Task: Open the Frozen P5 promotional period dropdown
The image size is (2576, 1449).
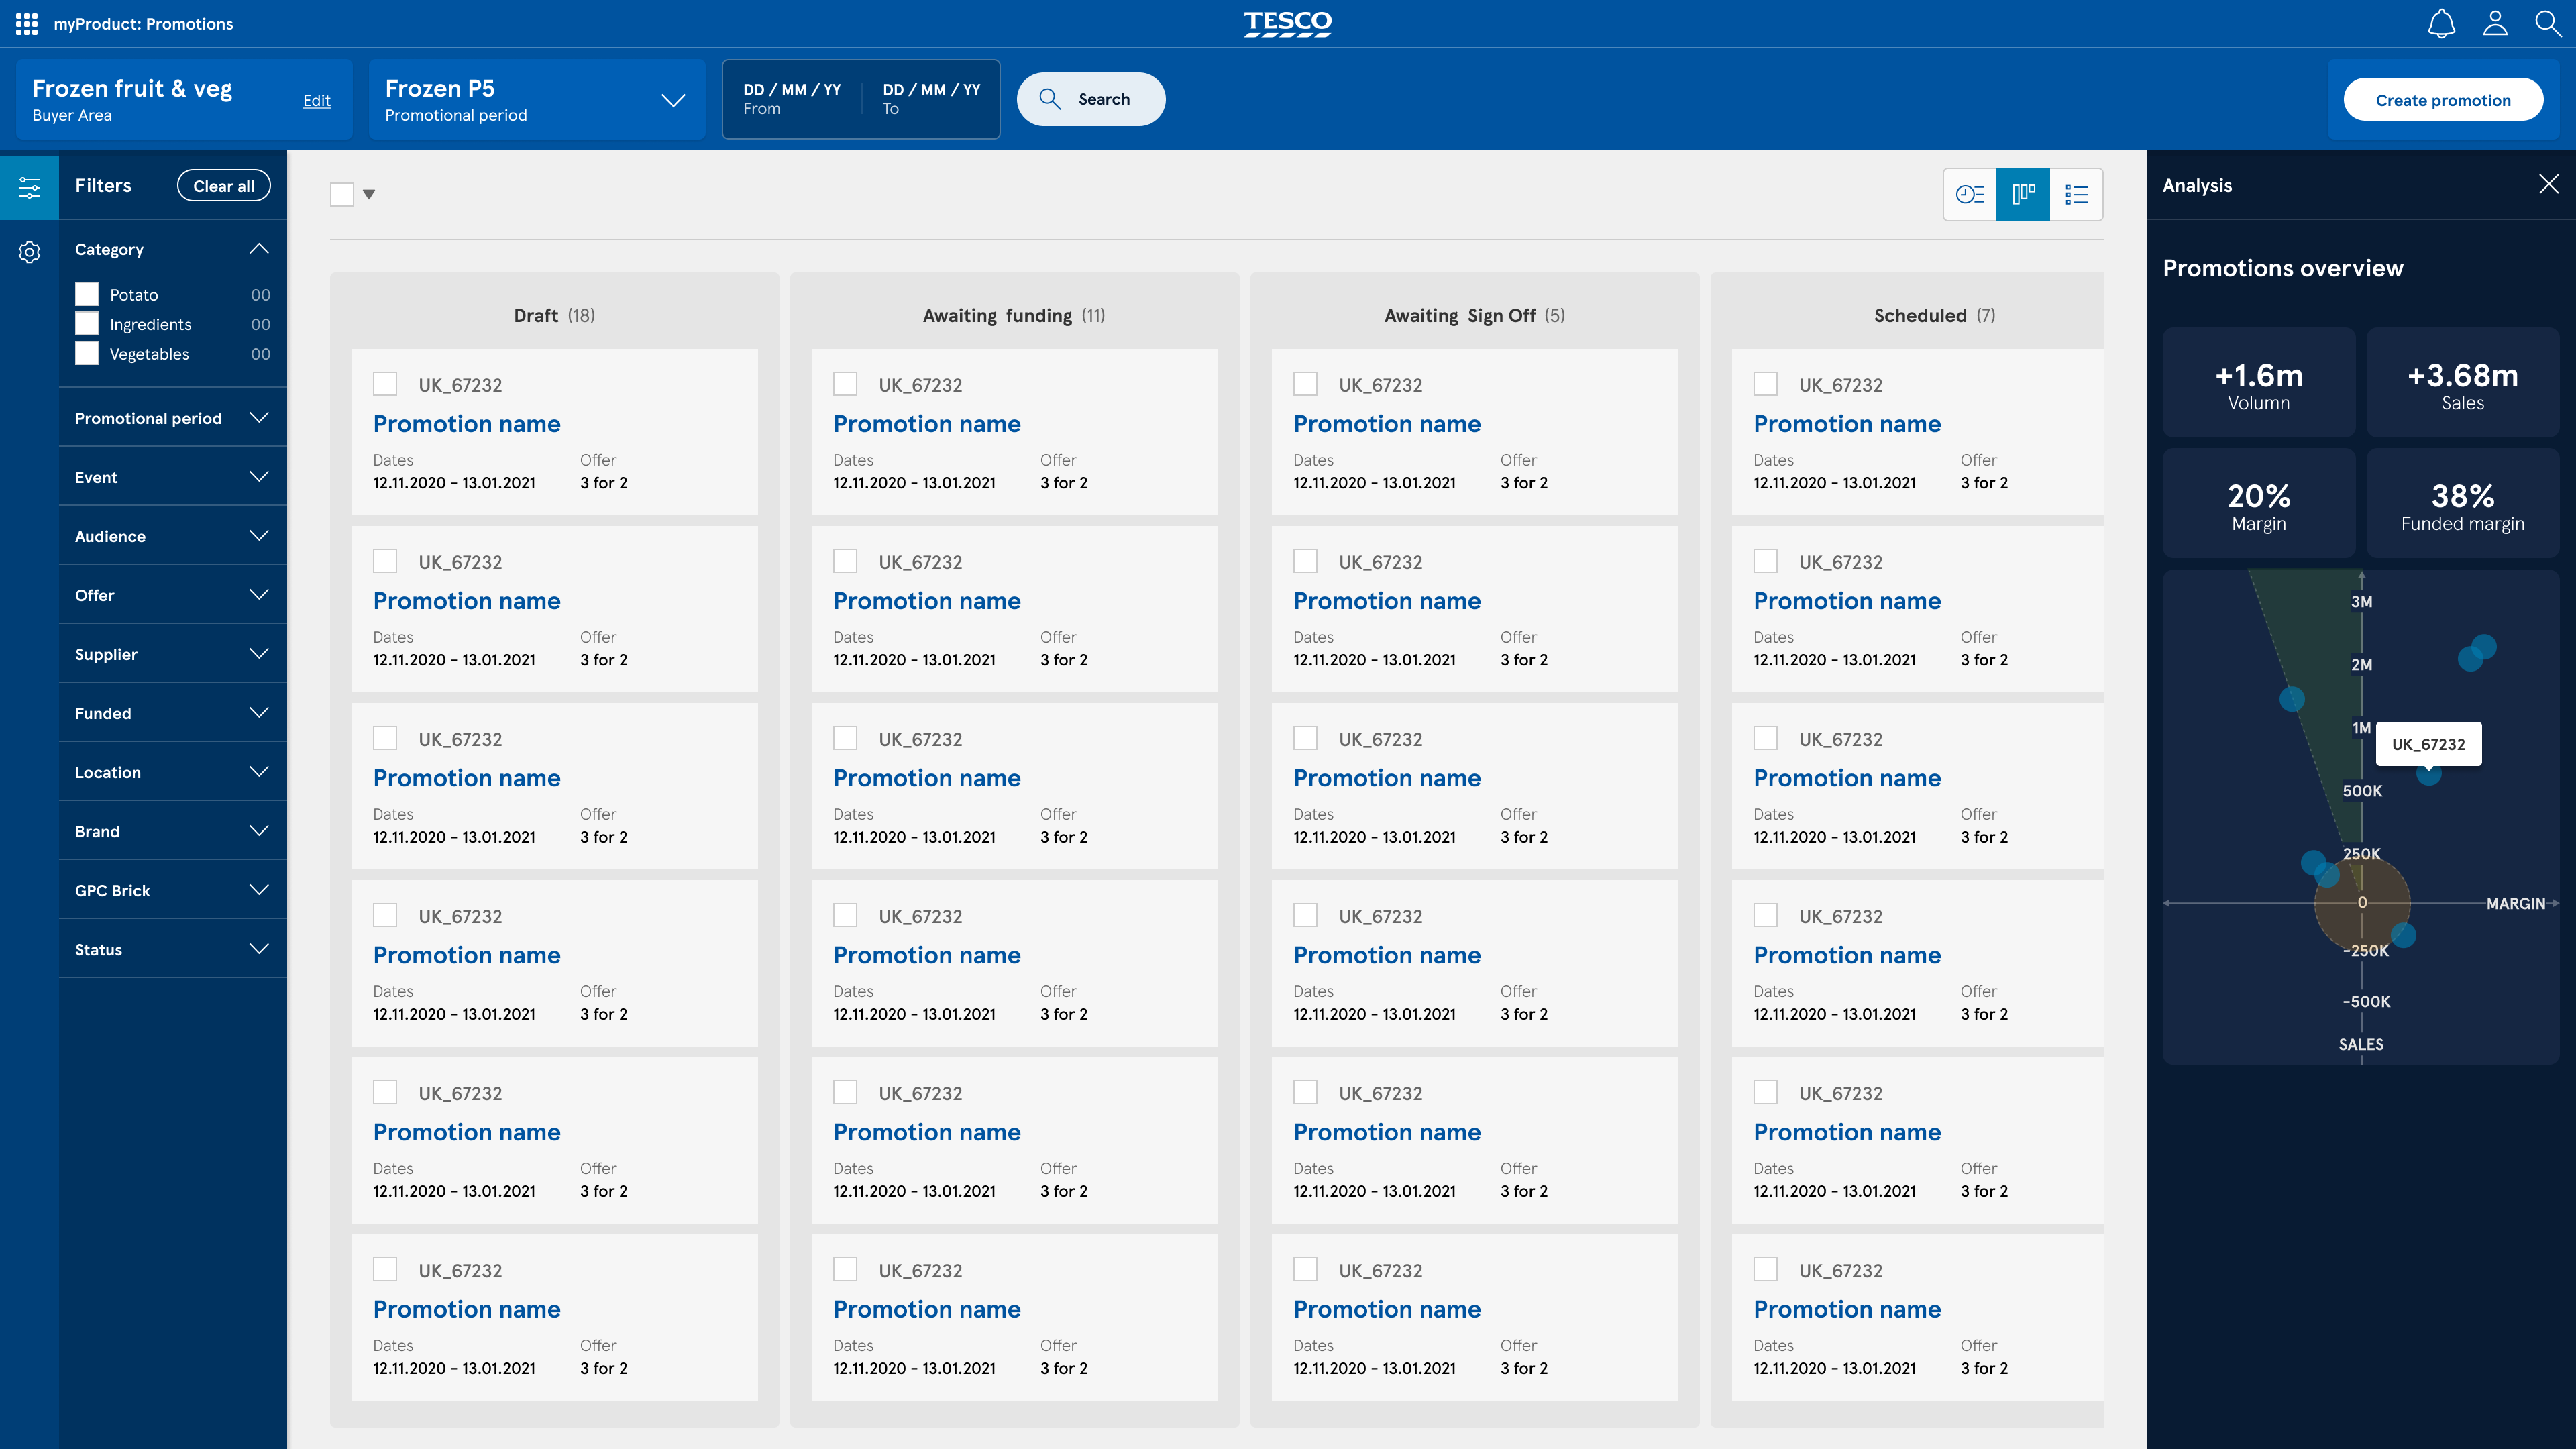Action: pyautogui.click(x=537, y=100)
